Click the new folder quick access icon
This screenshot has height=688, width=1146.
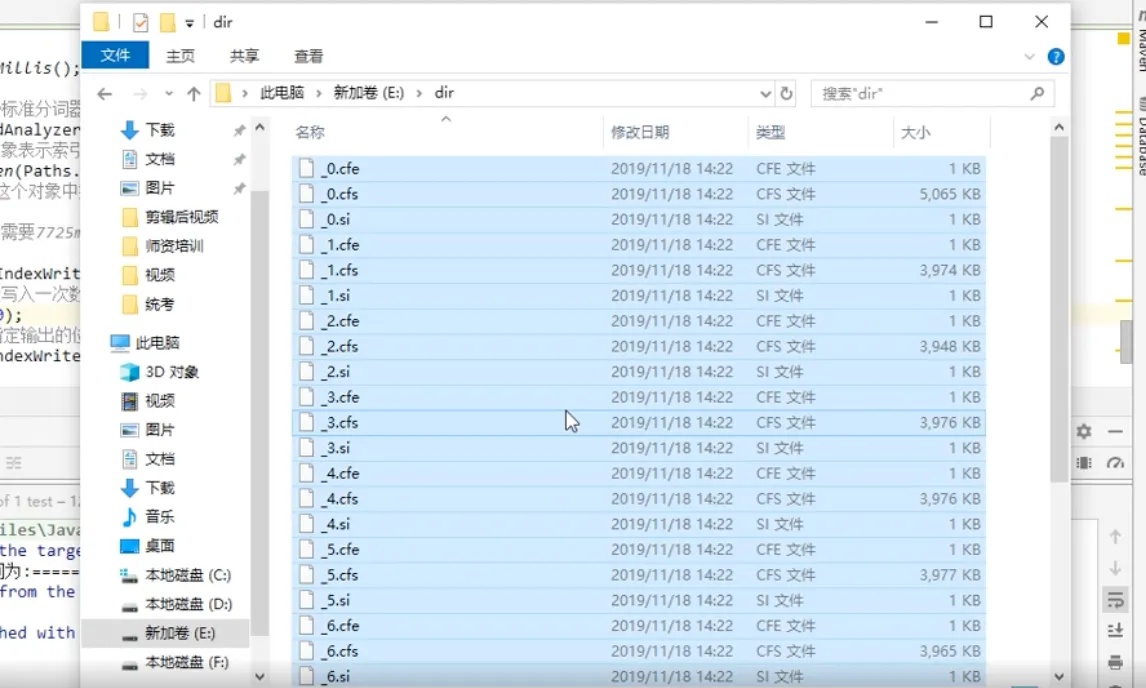(x=167, y=23)
